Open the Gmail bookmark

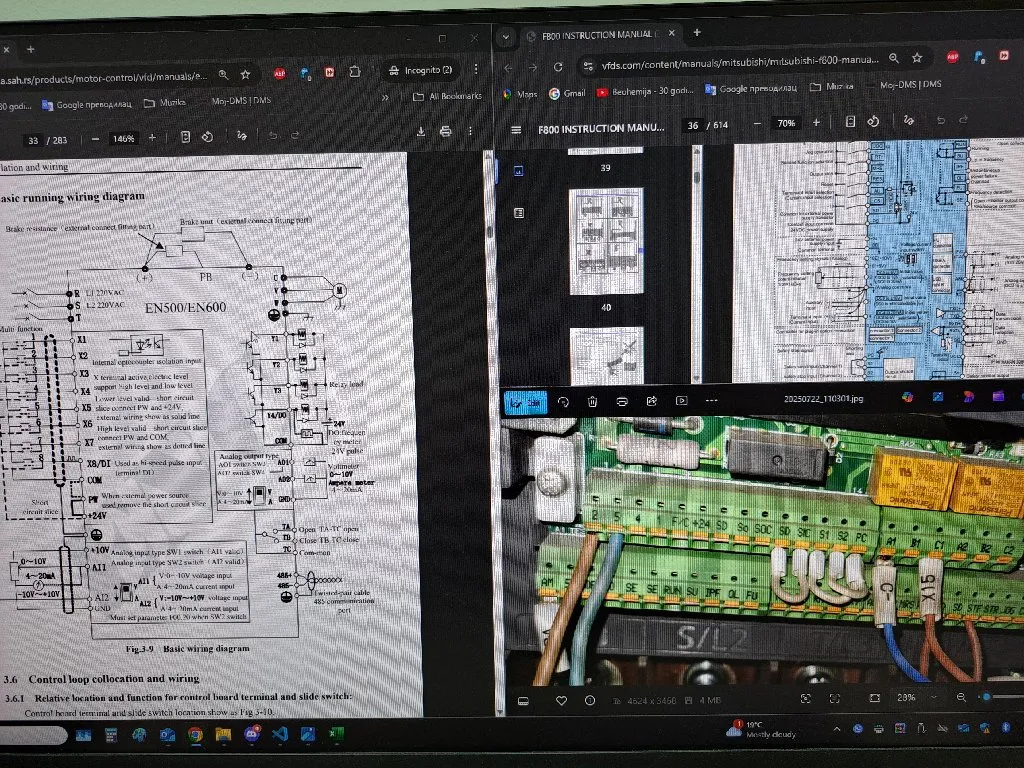tap(566, 93)
